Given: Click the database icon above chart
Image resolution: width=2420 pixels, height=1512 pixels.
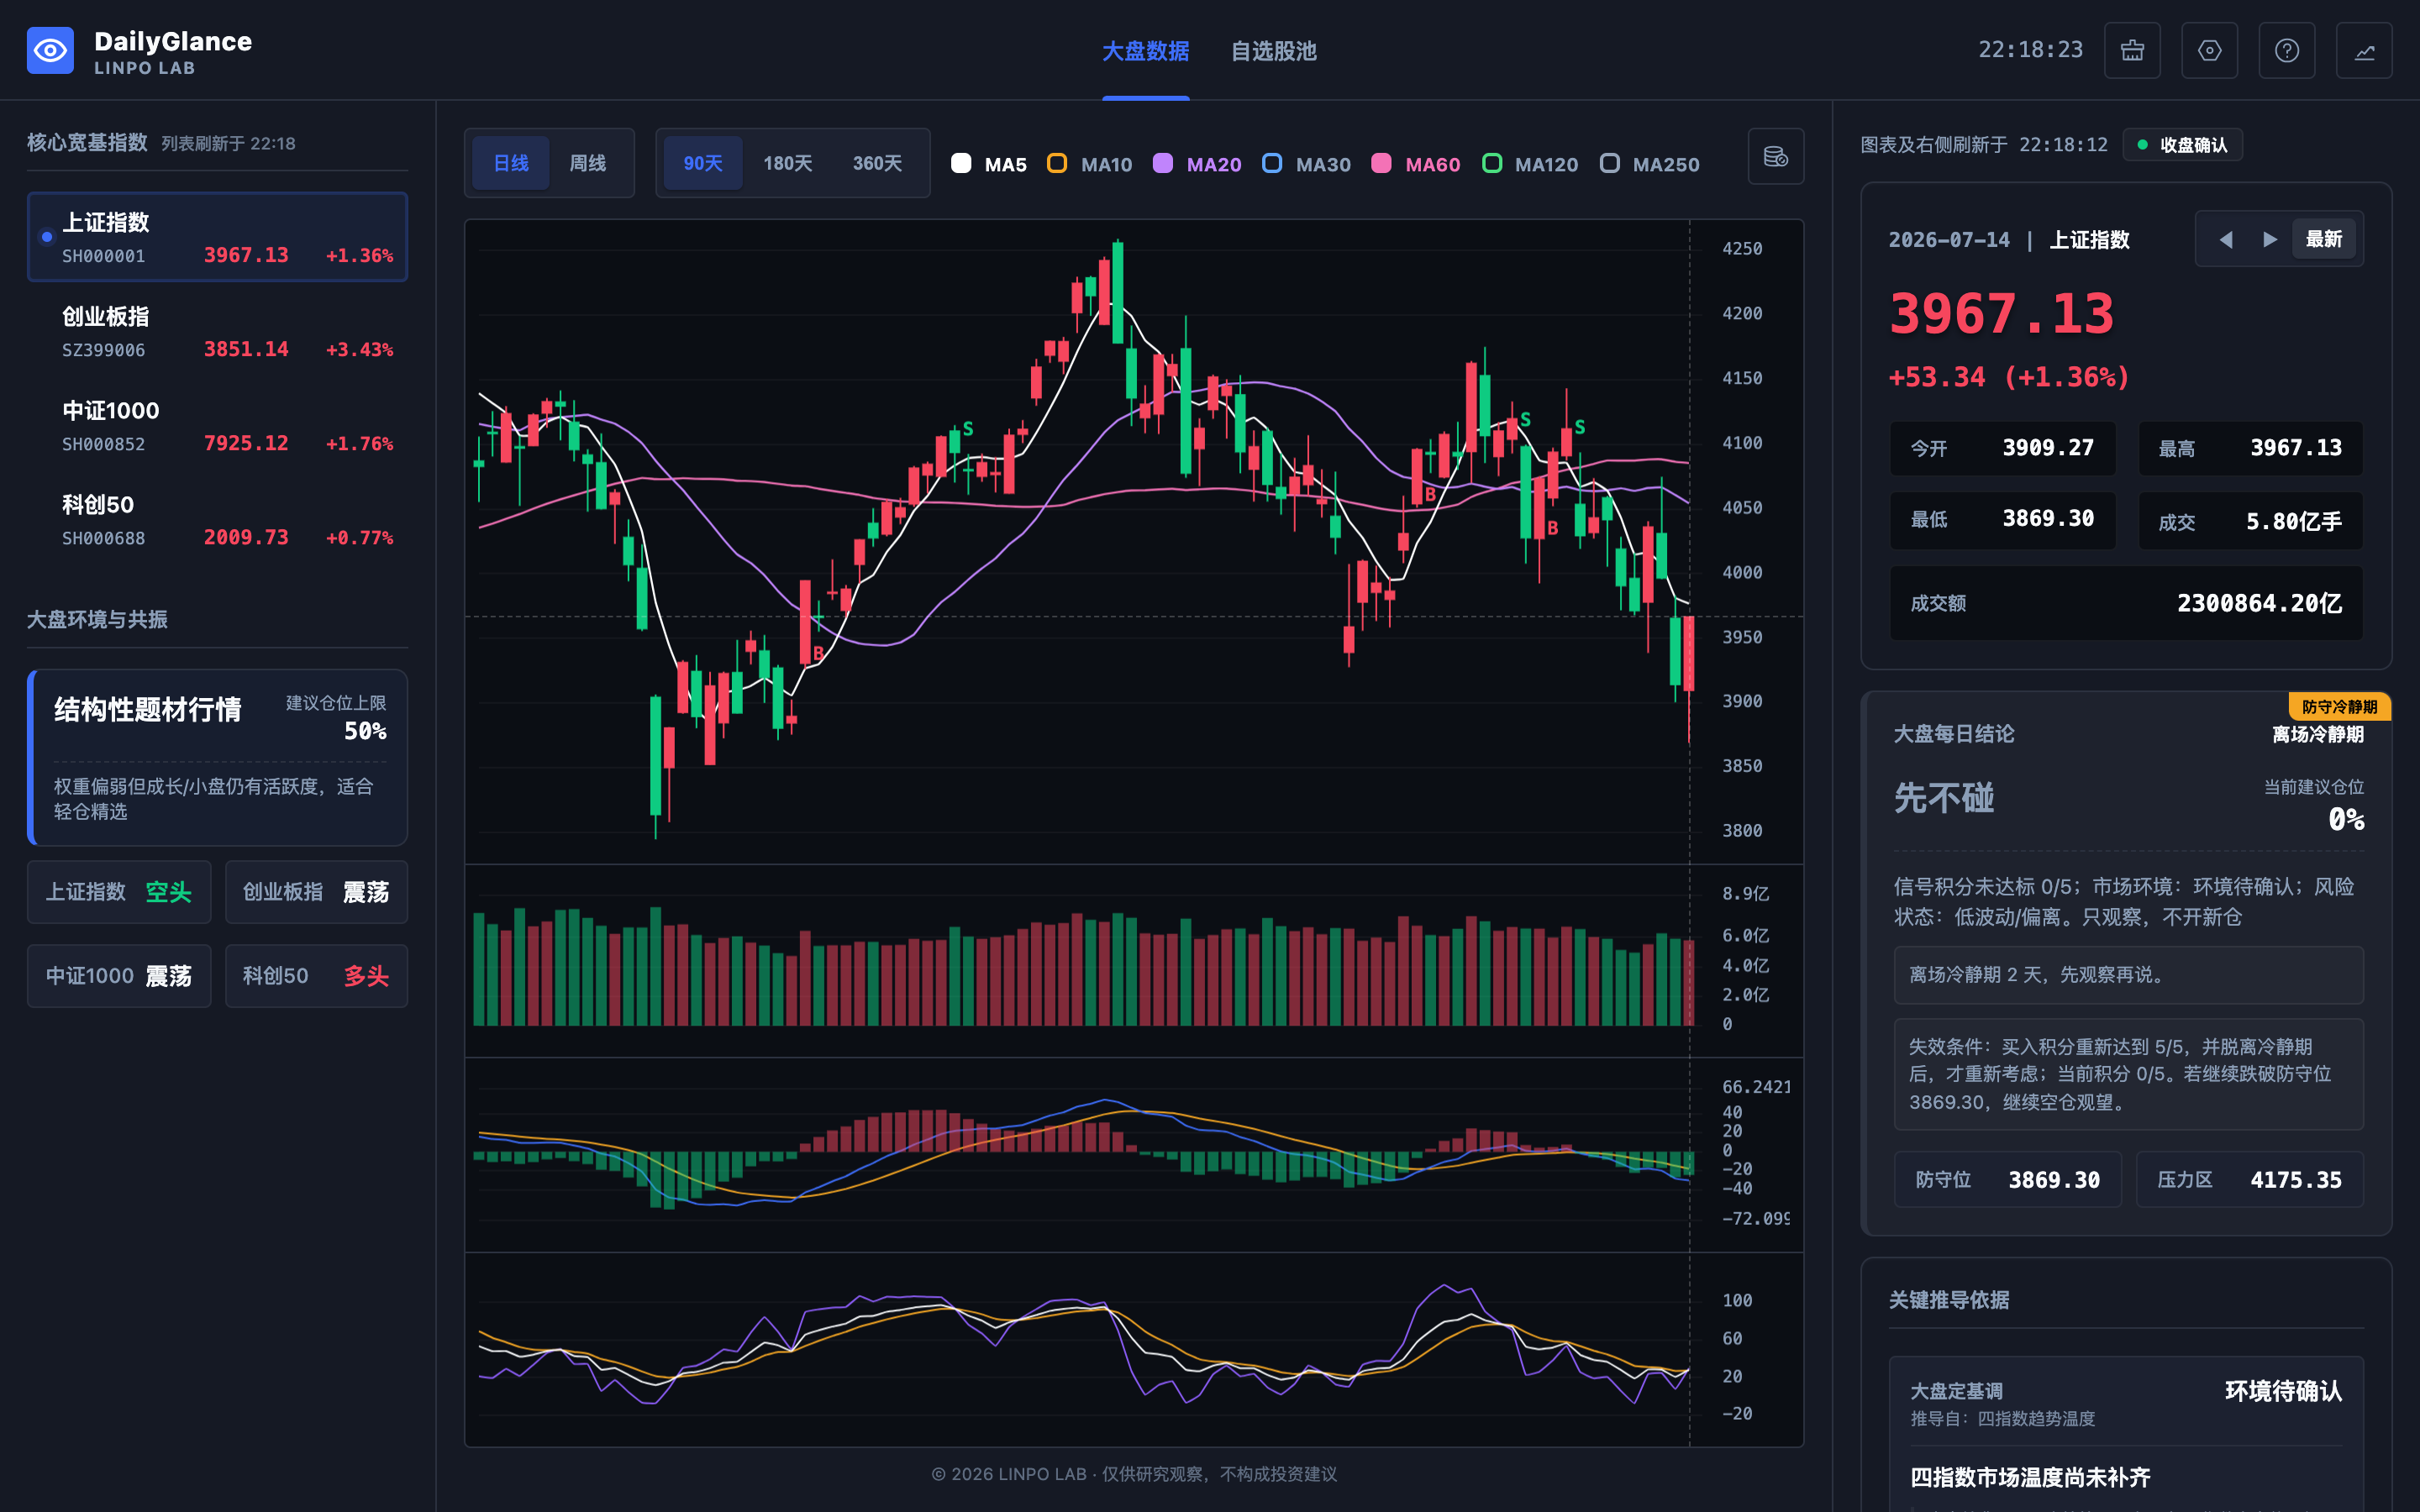Looking at the screenshot, I should coord(1776,157).
